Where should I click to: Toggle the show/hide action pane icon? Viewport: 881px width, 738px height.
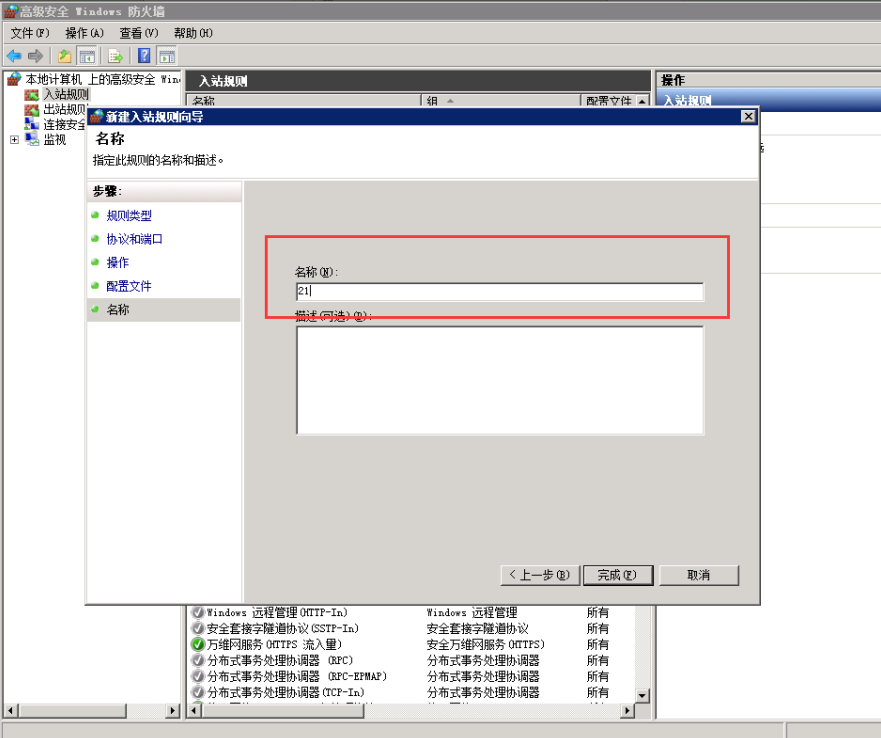pyautogui.click(x=167, y=56)
